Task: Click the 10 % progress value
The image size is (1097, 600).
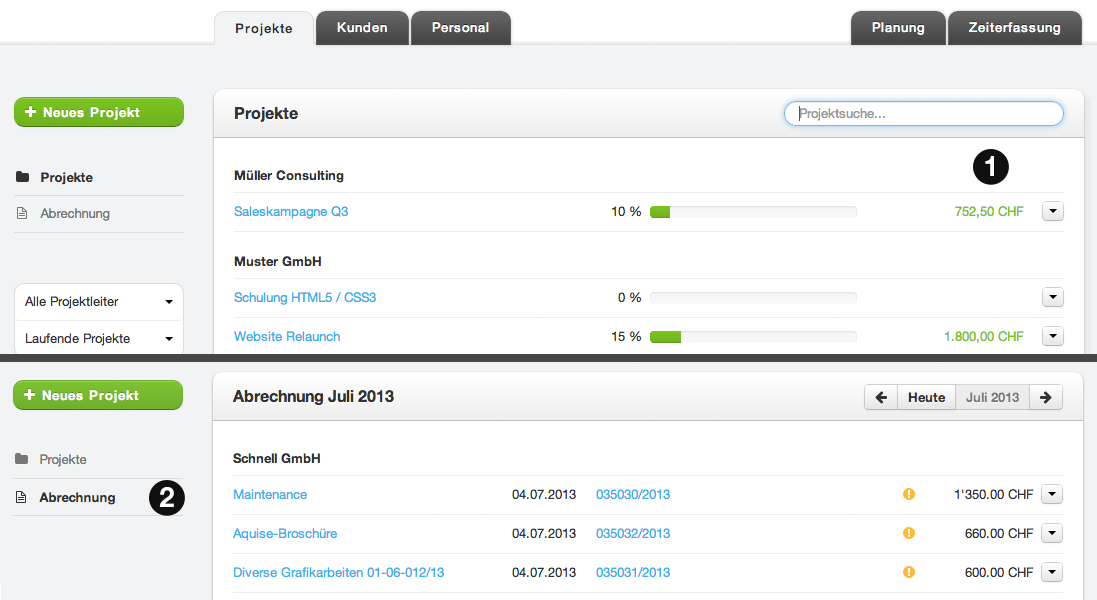Action: point(626,212)
